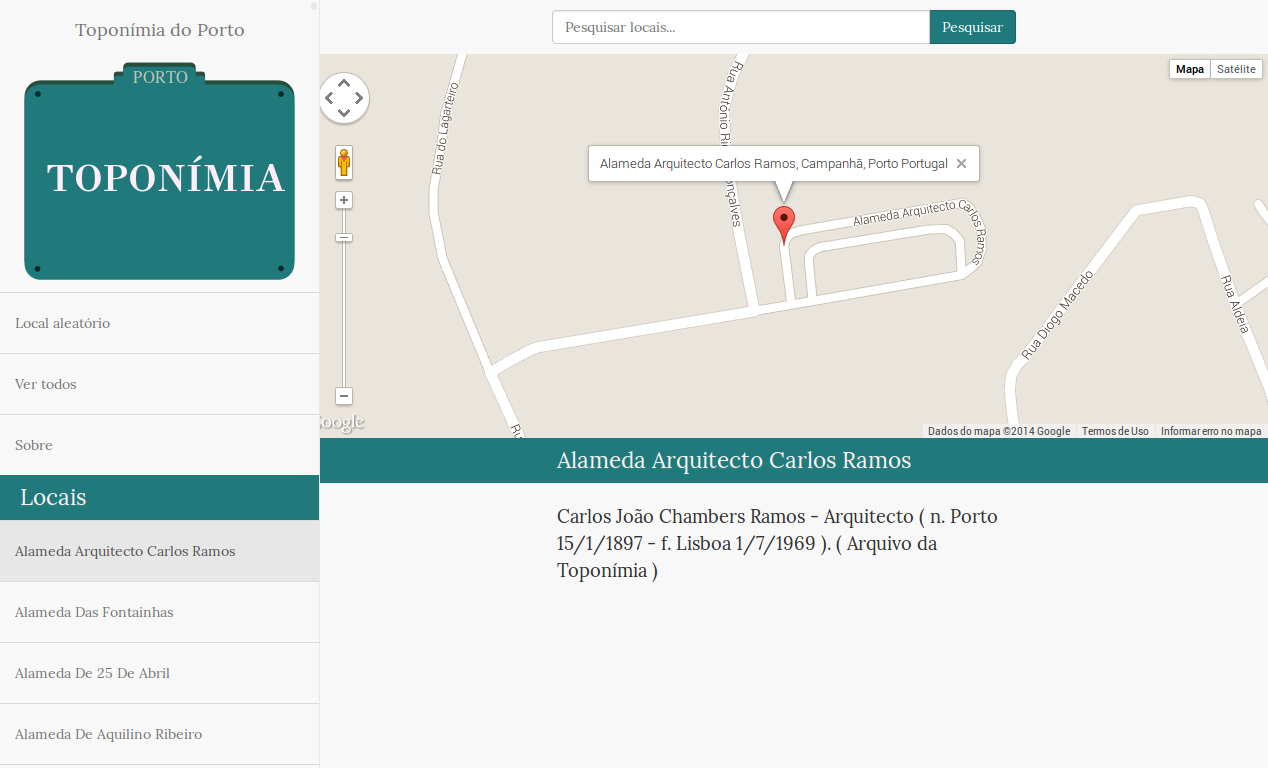Image resolution: width=1268 pixels, height=768 pixels.
Task: Click the map zoom slider handle
Action: pyautogui.click(x=344, y=237)
